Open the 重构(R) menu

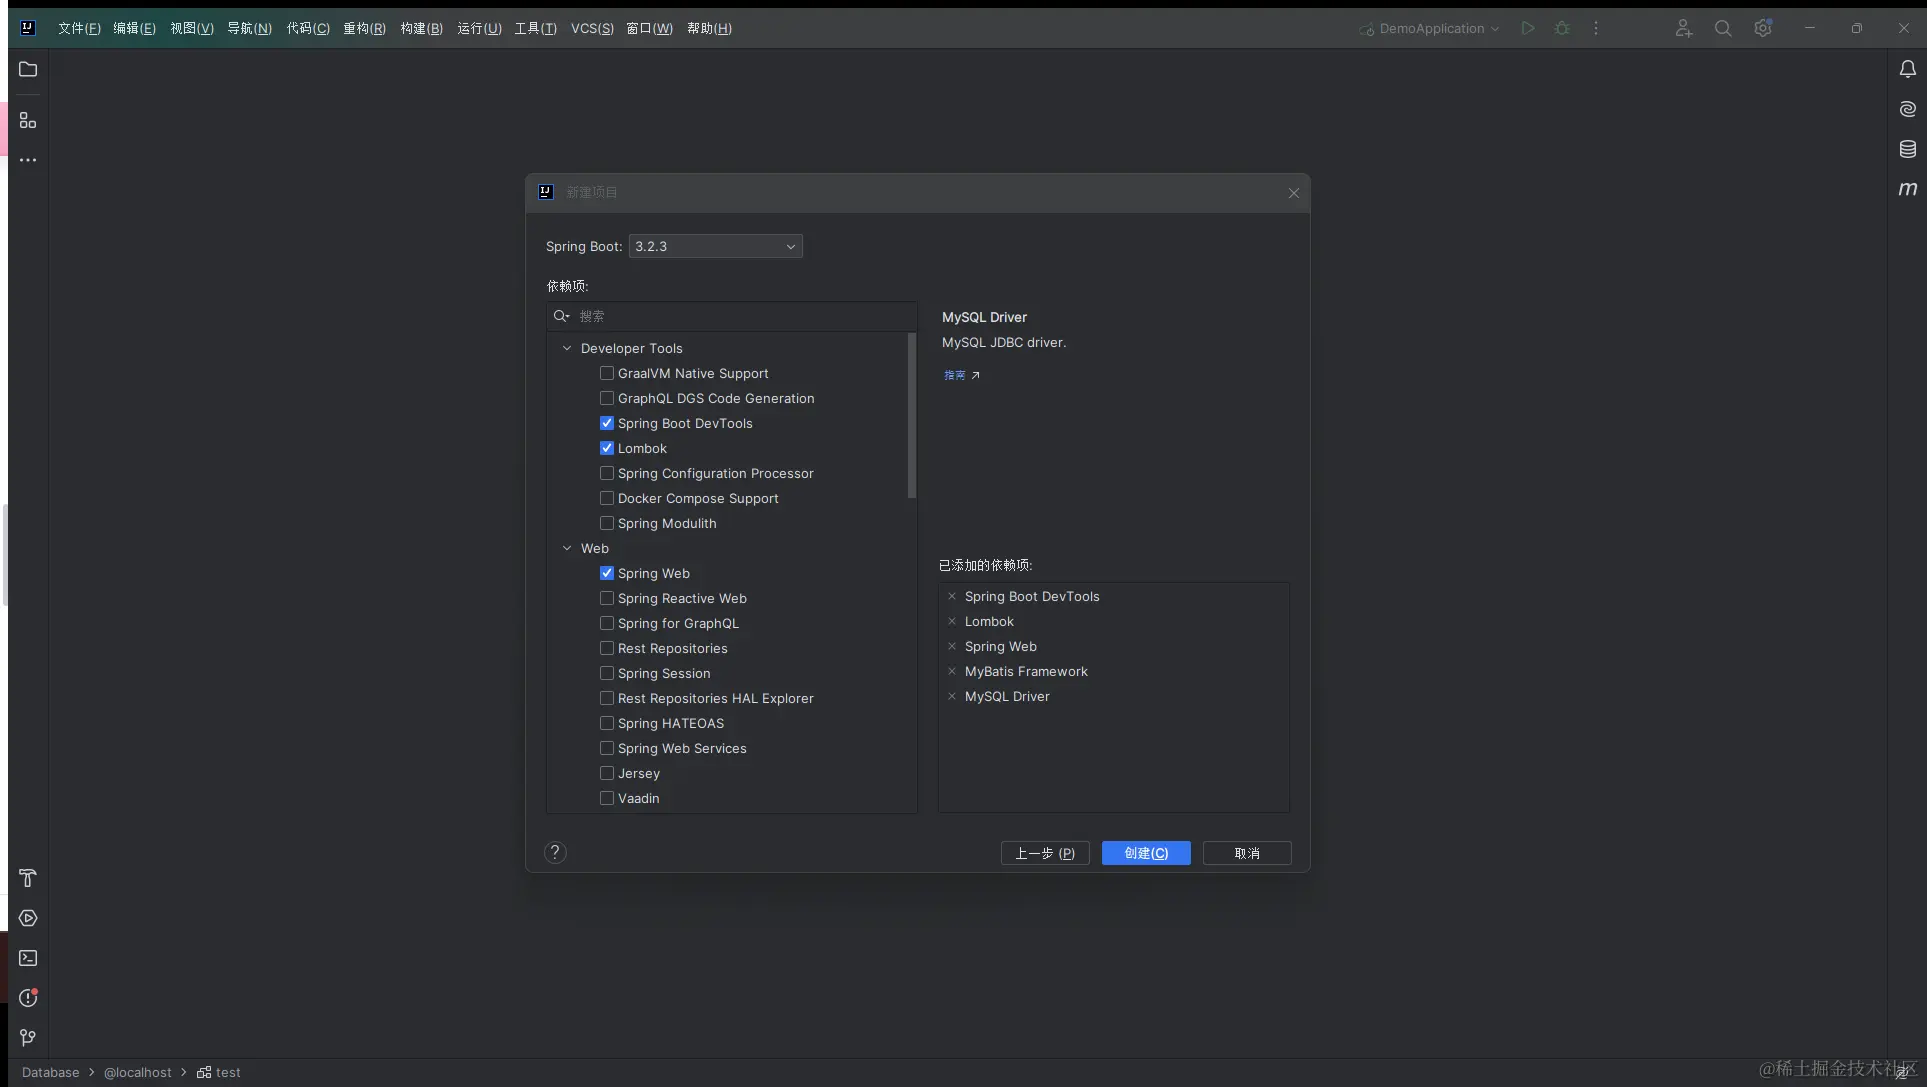point(364,28)
